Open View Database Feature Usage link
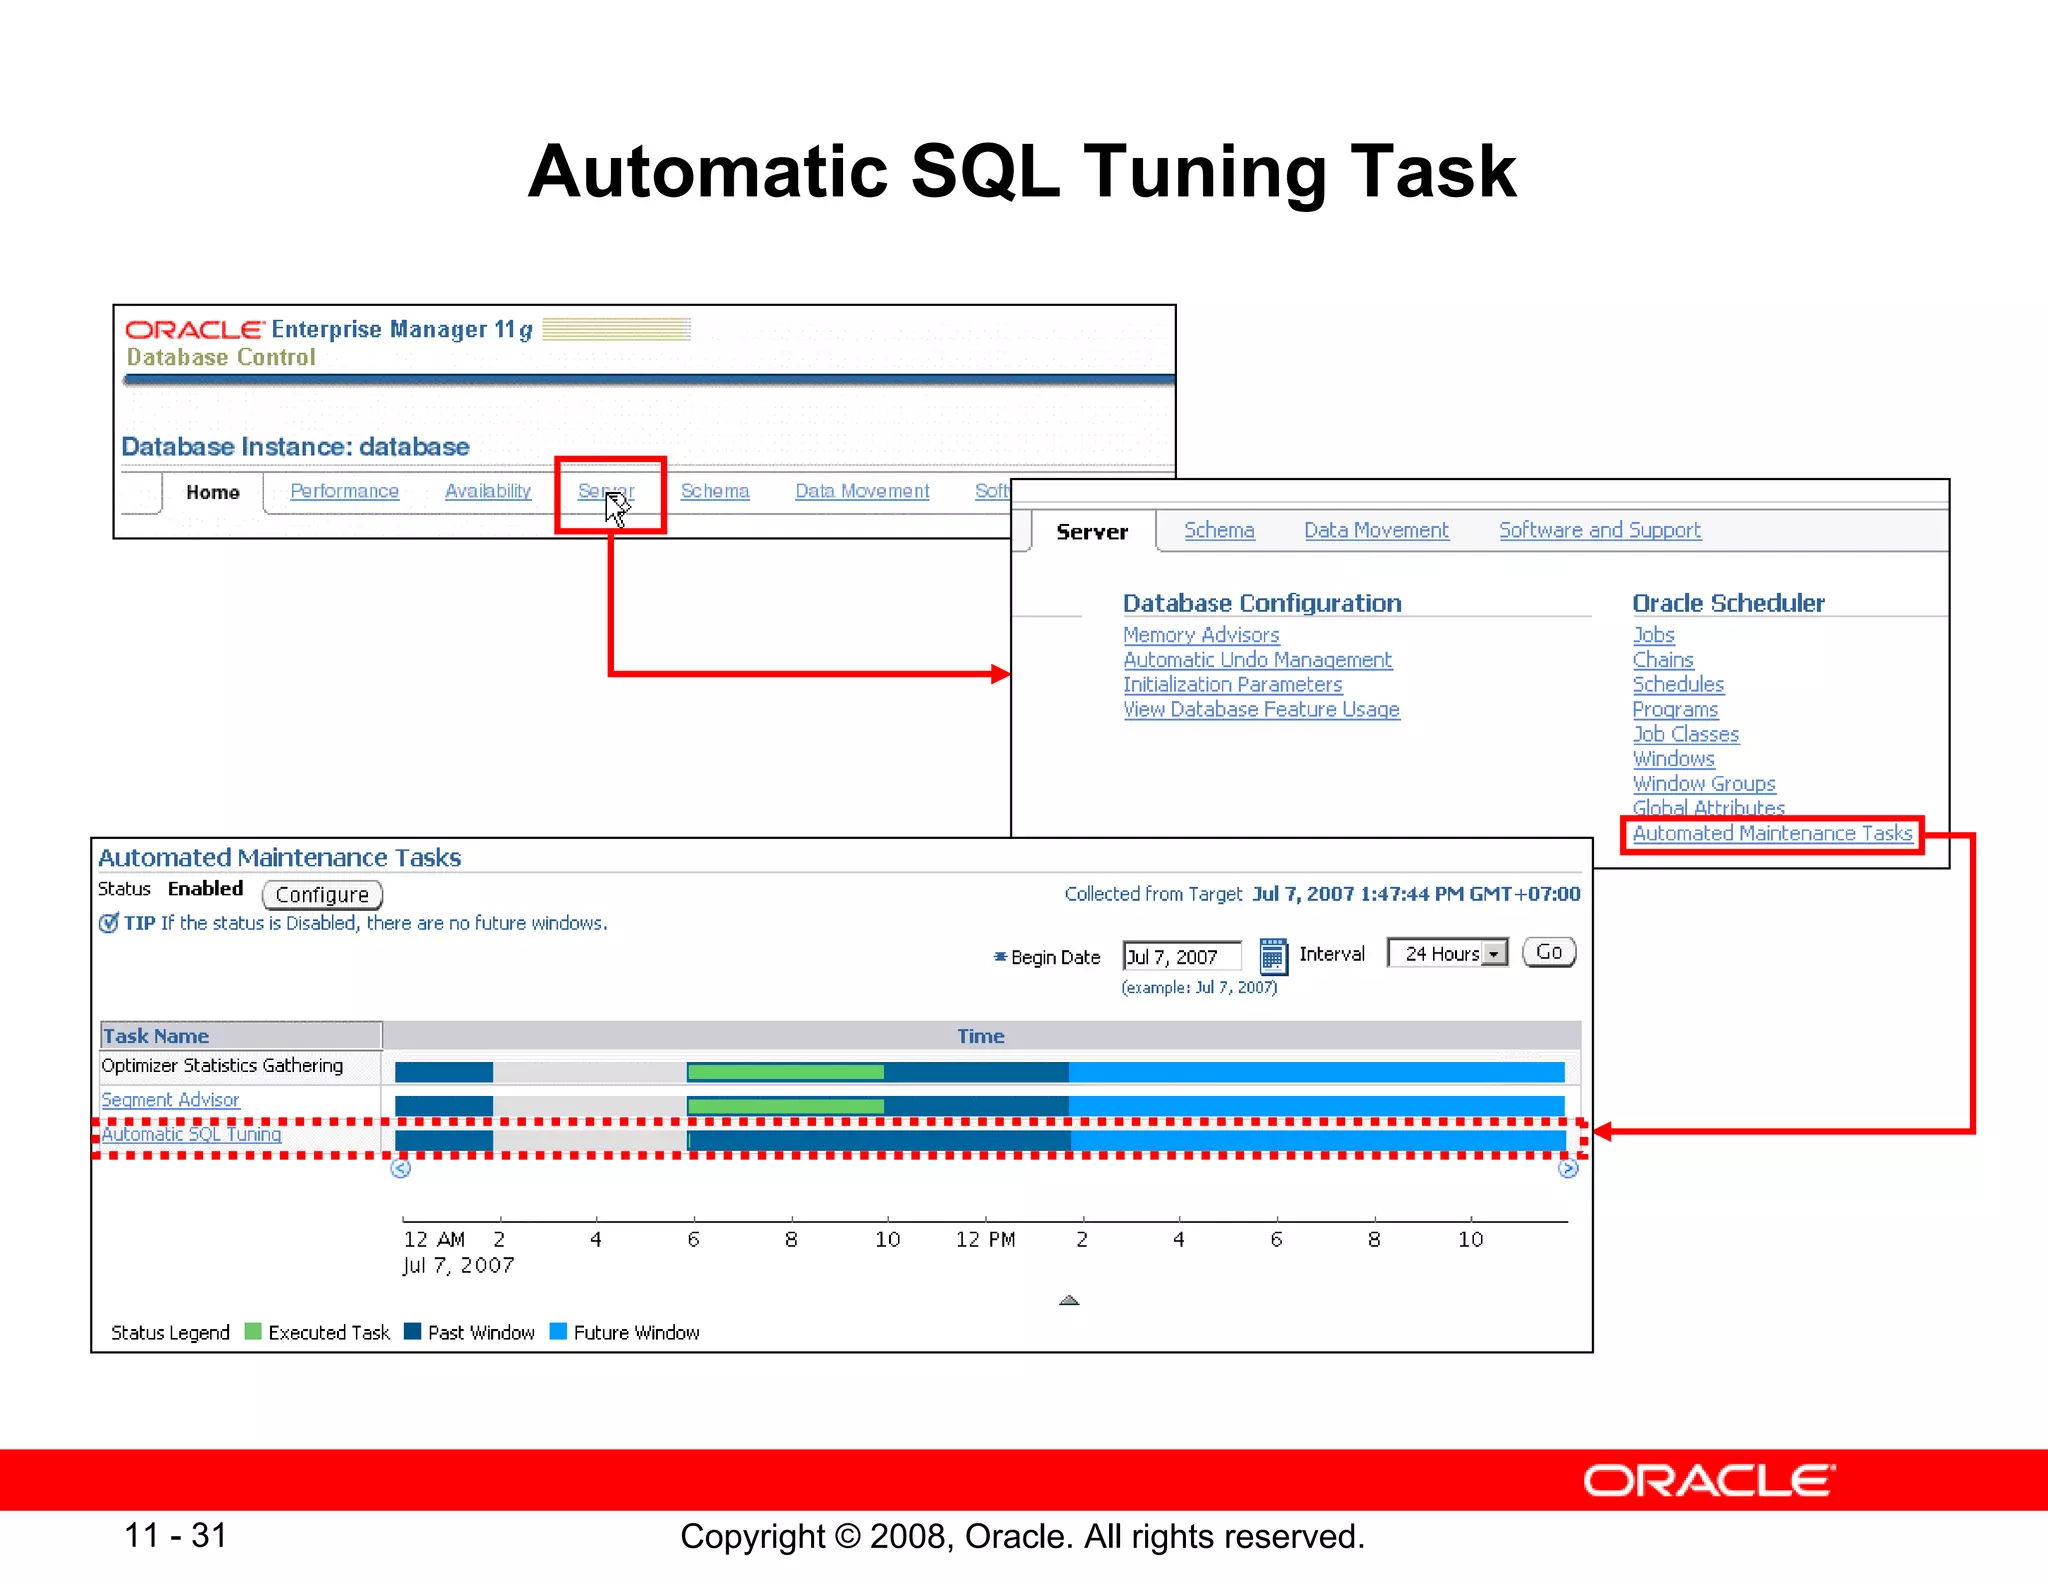Viewport: 2048px width, 1582px height. 1261,709
